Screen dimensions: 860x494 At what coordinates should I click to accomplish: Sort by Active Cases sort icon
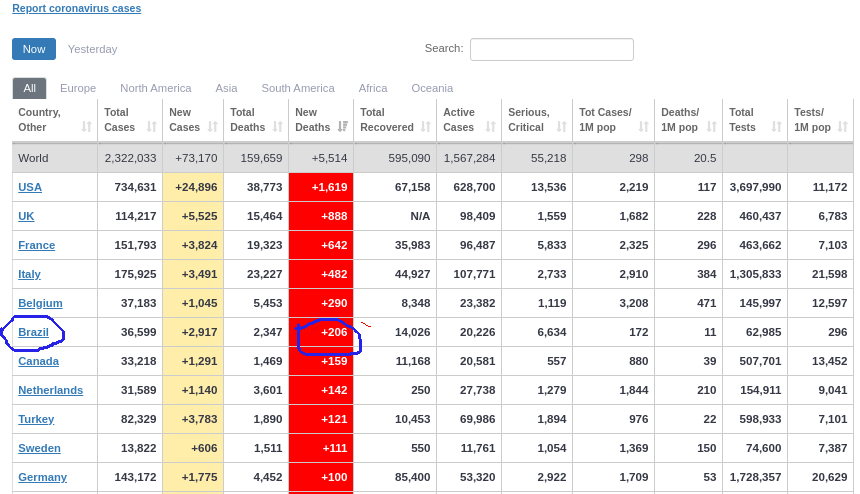490,127
